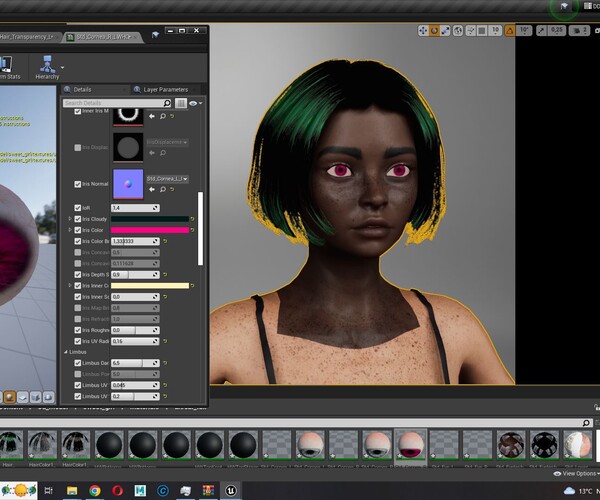Image resolution: width=600 pixels, height=500 pixels.
Task: Open Google Chrome from the taskbar
Action: tap(95, 490)
